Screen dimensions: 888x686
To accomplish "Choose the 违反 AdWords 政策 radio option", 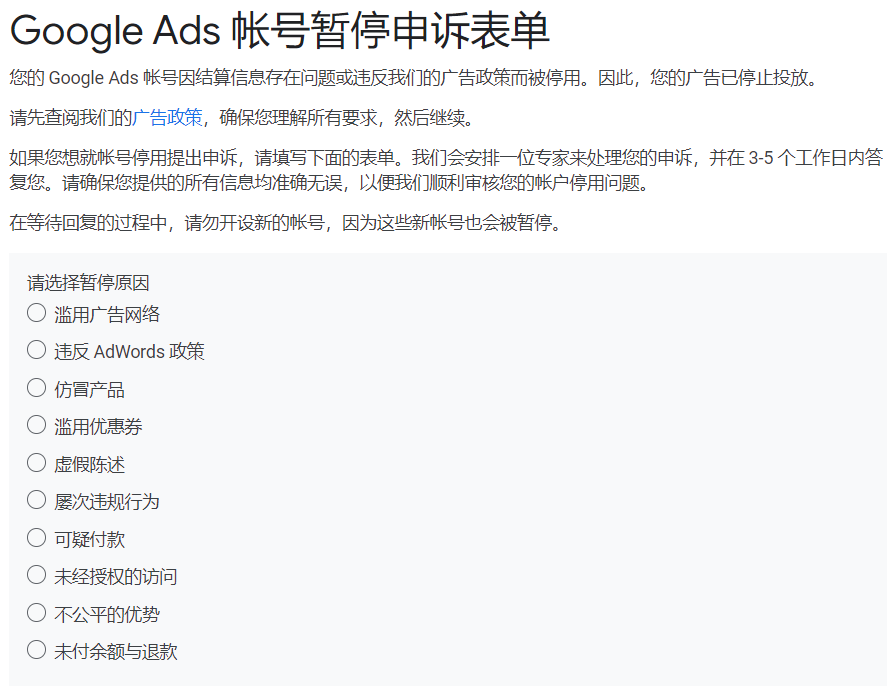I will point(37,350).
